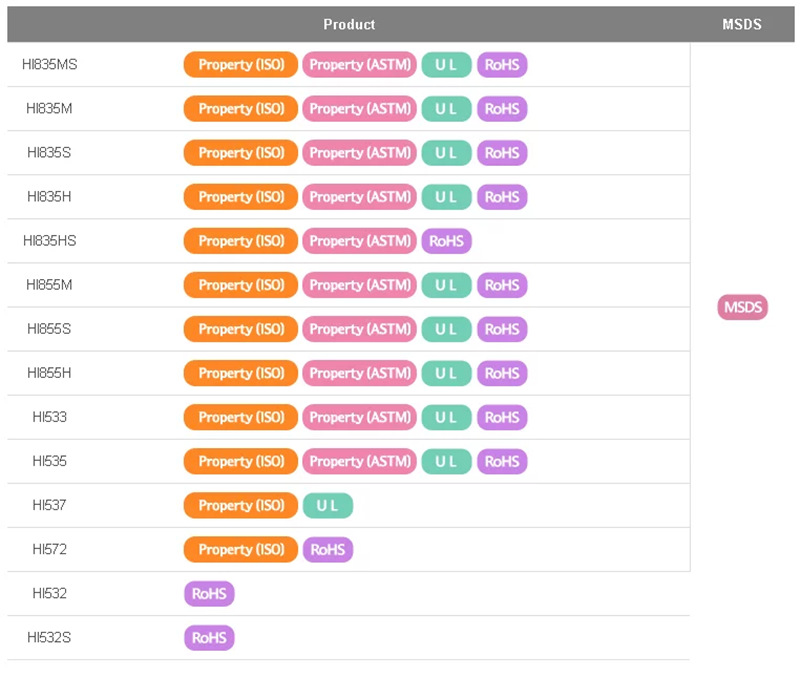Open RoHS document for HI533

click(x=502, y=417)
